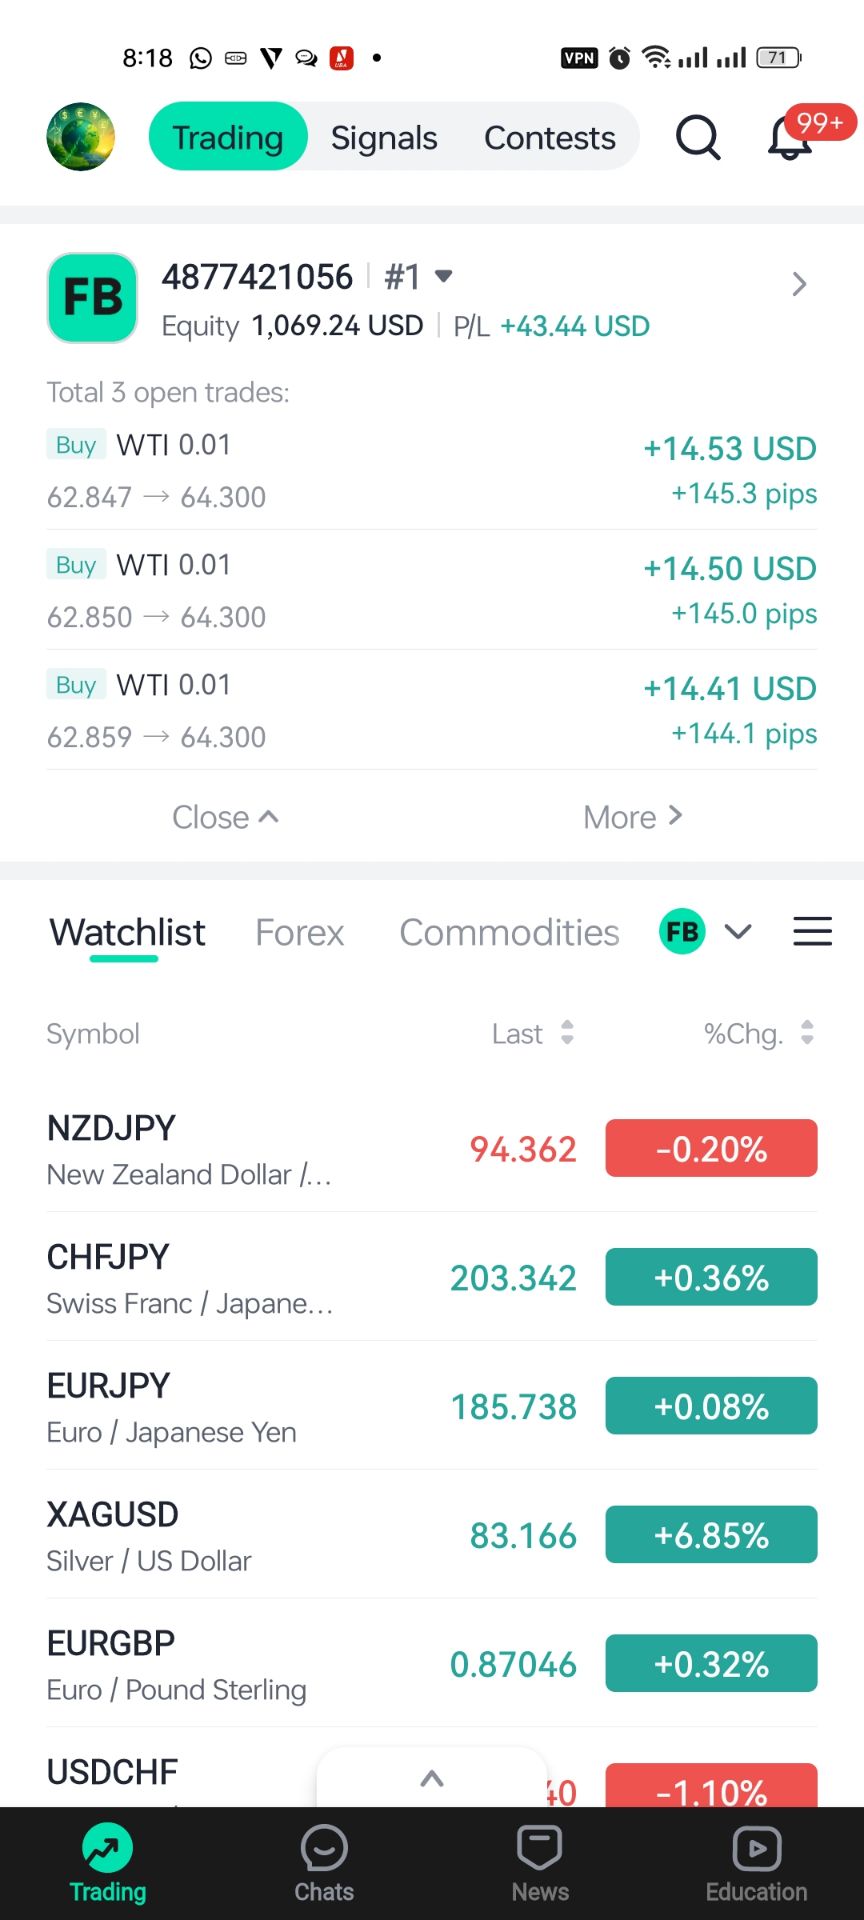Switch to the Signals tab
This screenshot has height=1920, width=864.
pyautogui.click(x=384, y=137)
